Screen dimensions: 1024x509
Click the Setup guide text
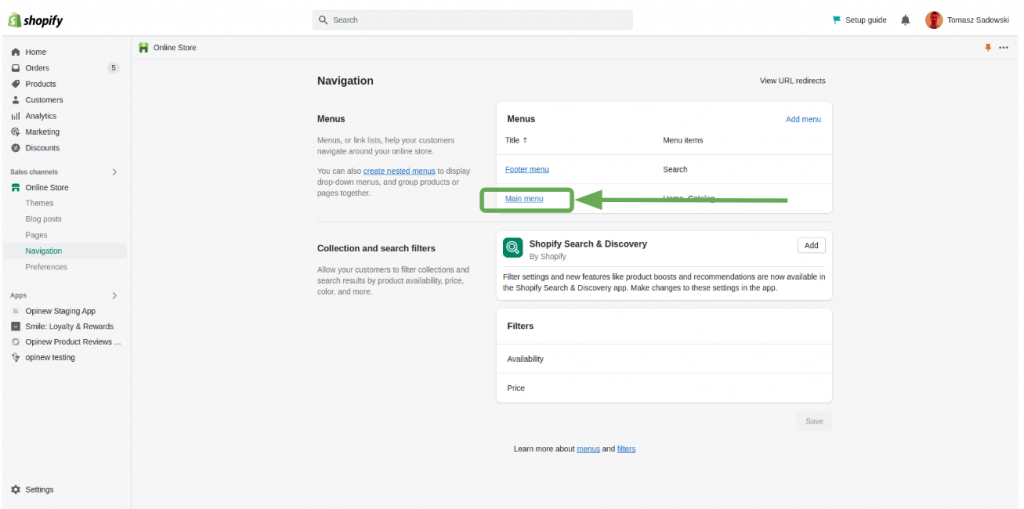[866, 20]
